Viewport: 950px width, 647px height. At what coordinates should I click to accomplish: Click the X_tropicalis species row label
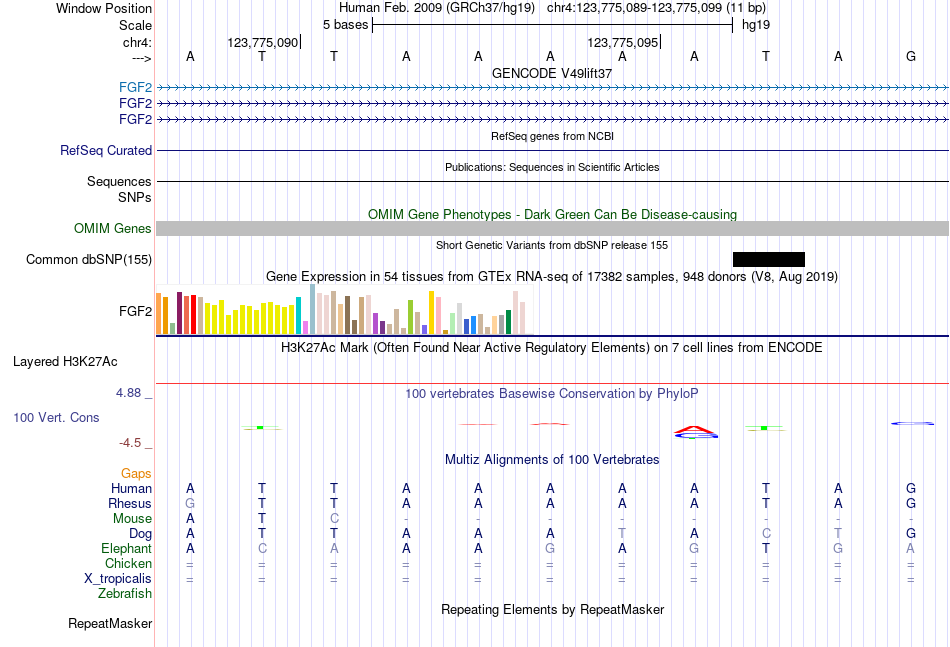pos(118,579)
